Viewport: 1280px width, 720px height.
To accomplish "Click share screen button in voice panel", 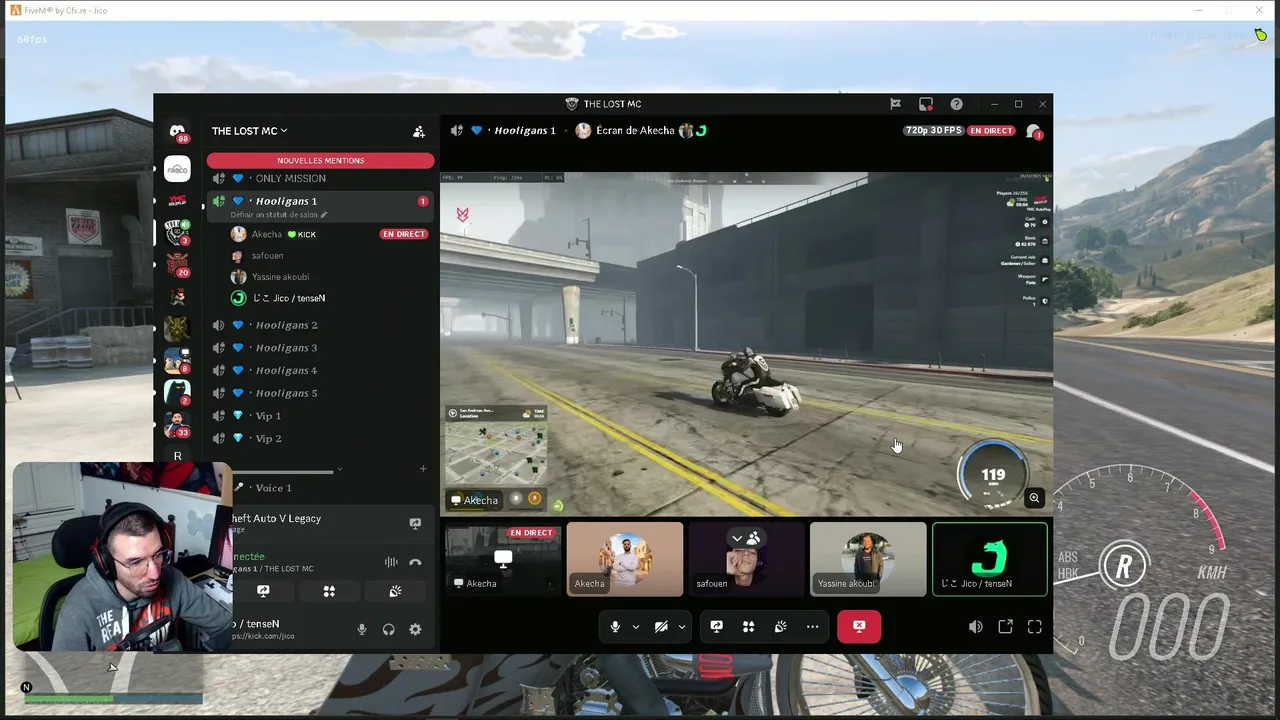I will click(x=263, y=591).
